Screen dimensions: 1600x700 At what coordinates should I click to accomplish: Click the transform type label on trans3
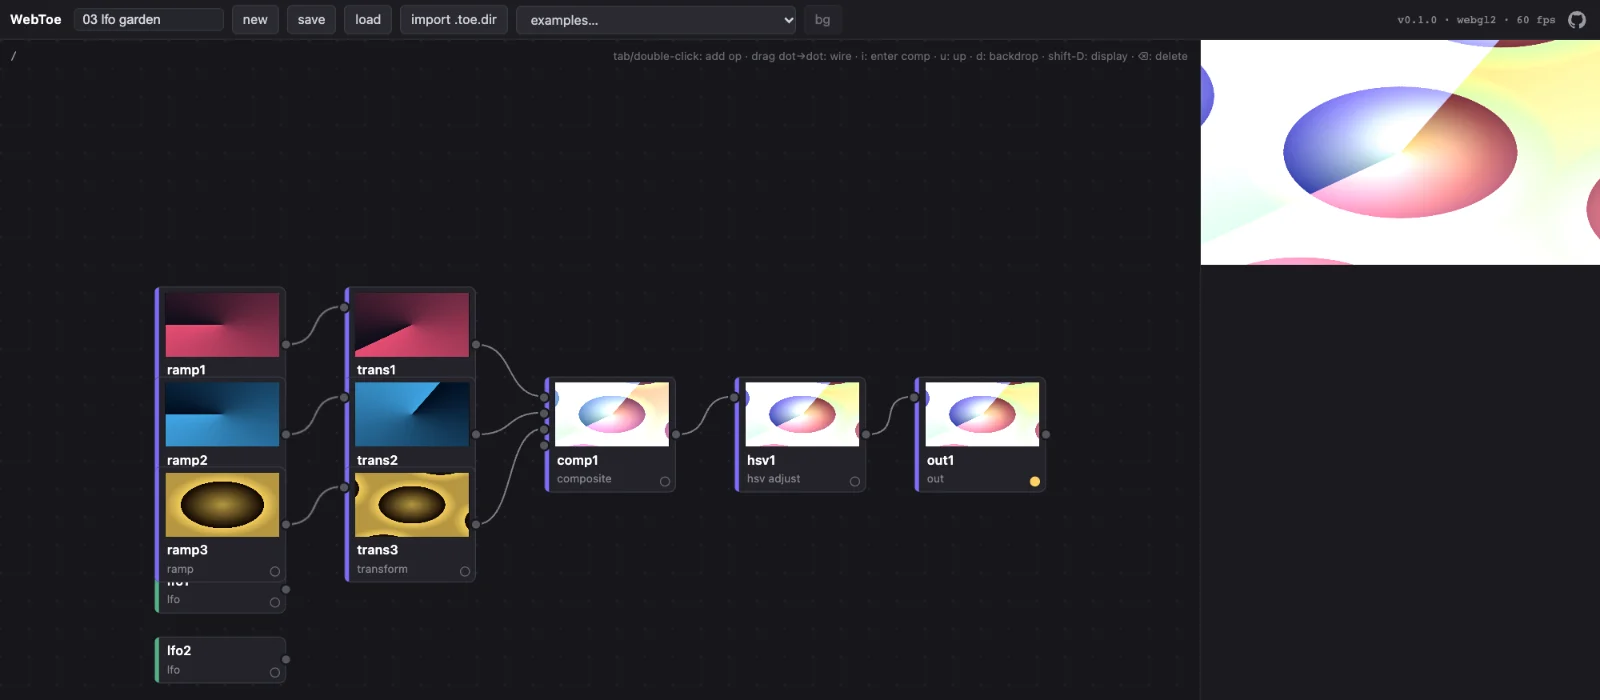pyautogui.click(x=382, y=569)
